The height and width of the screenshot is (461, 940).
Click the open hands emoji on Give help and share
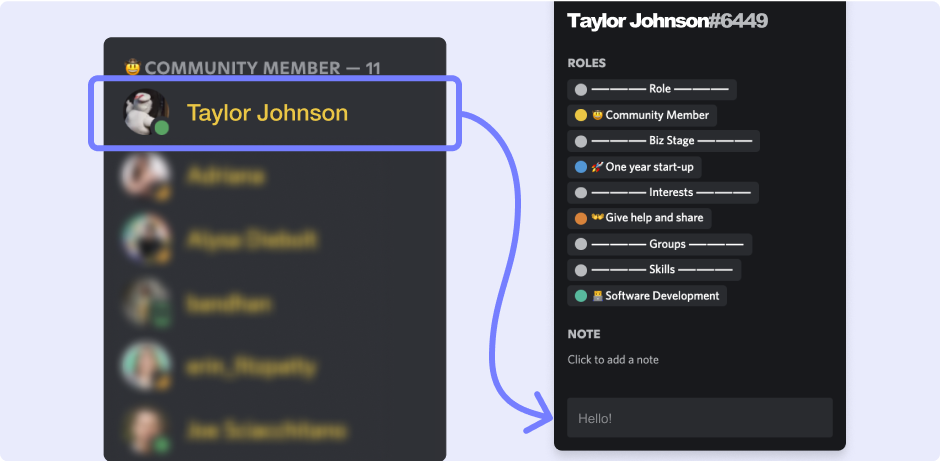tap(597, 218)
